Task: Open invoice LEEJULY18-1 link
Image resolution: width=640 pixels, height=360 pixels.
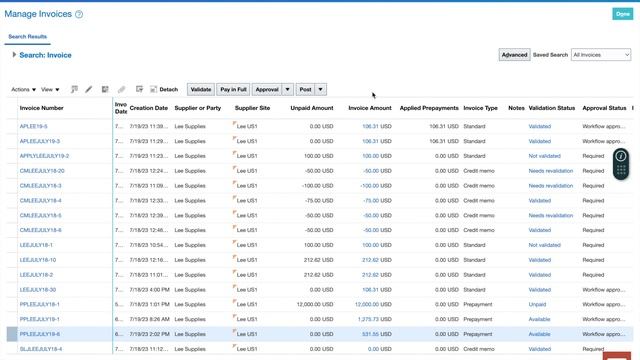Action: [x=36, y=245]
